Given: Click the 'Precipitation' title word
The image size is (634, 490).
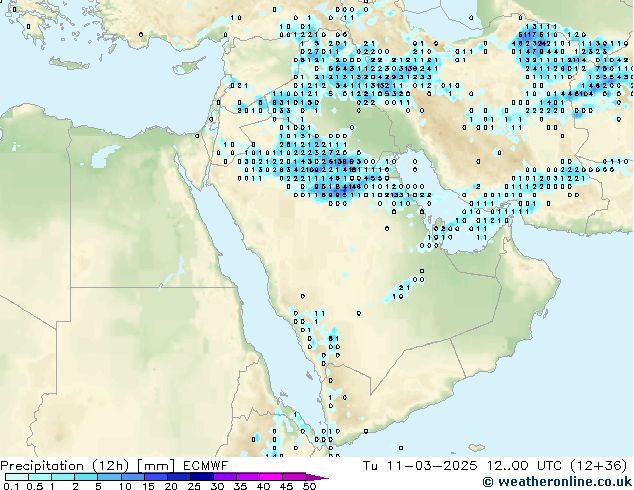Looking at the screenshot, I should click(42, 466).
